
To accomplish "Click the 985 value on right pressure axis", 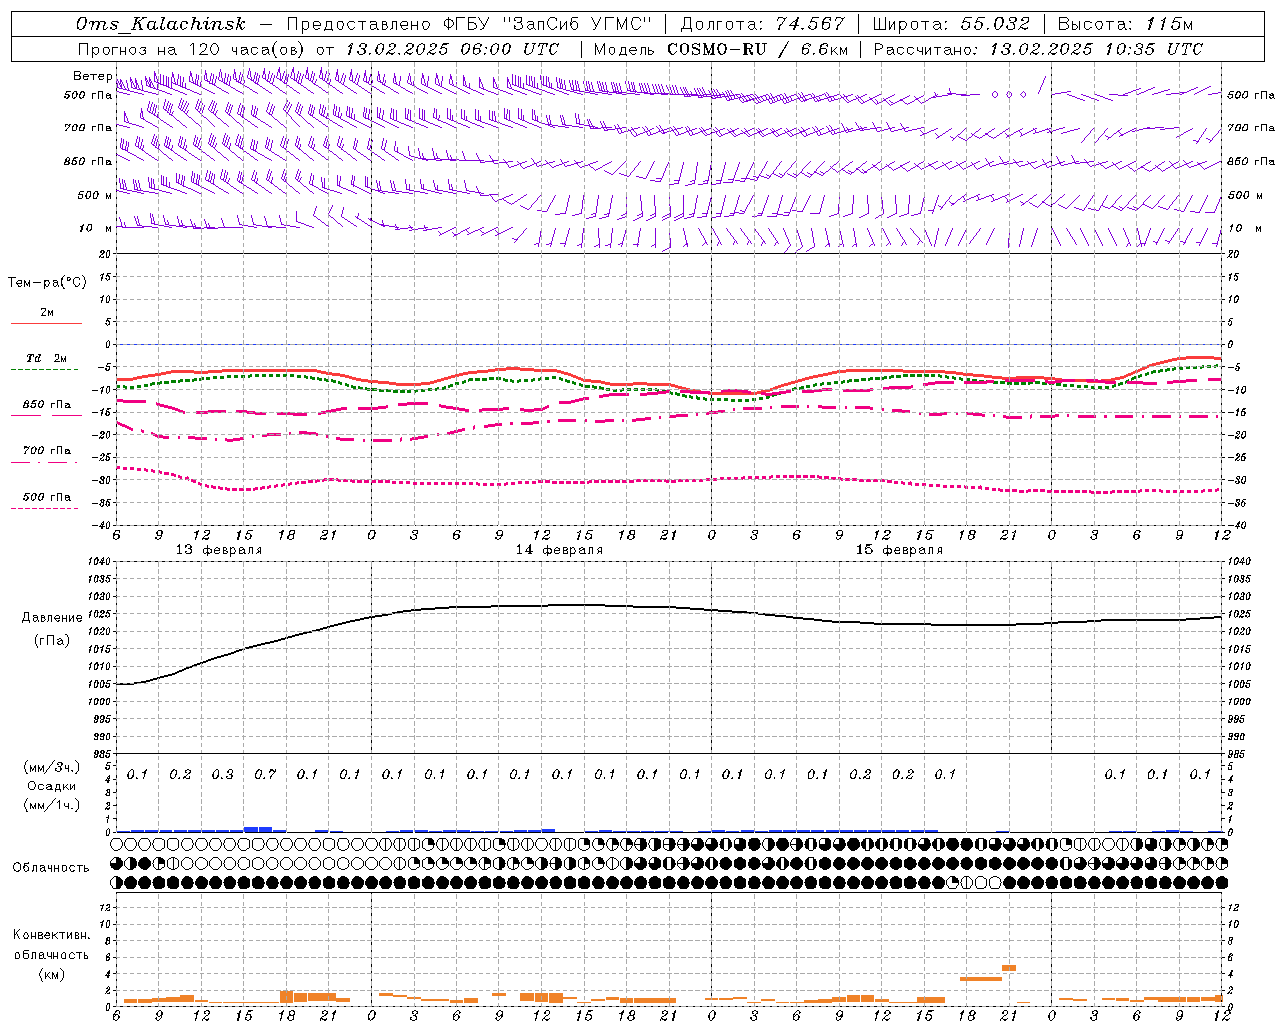I will point(1238,754).
